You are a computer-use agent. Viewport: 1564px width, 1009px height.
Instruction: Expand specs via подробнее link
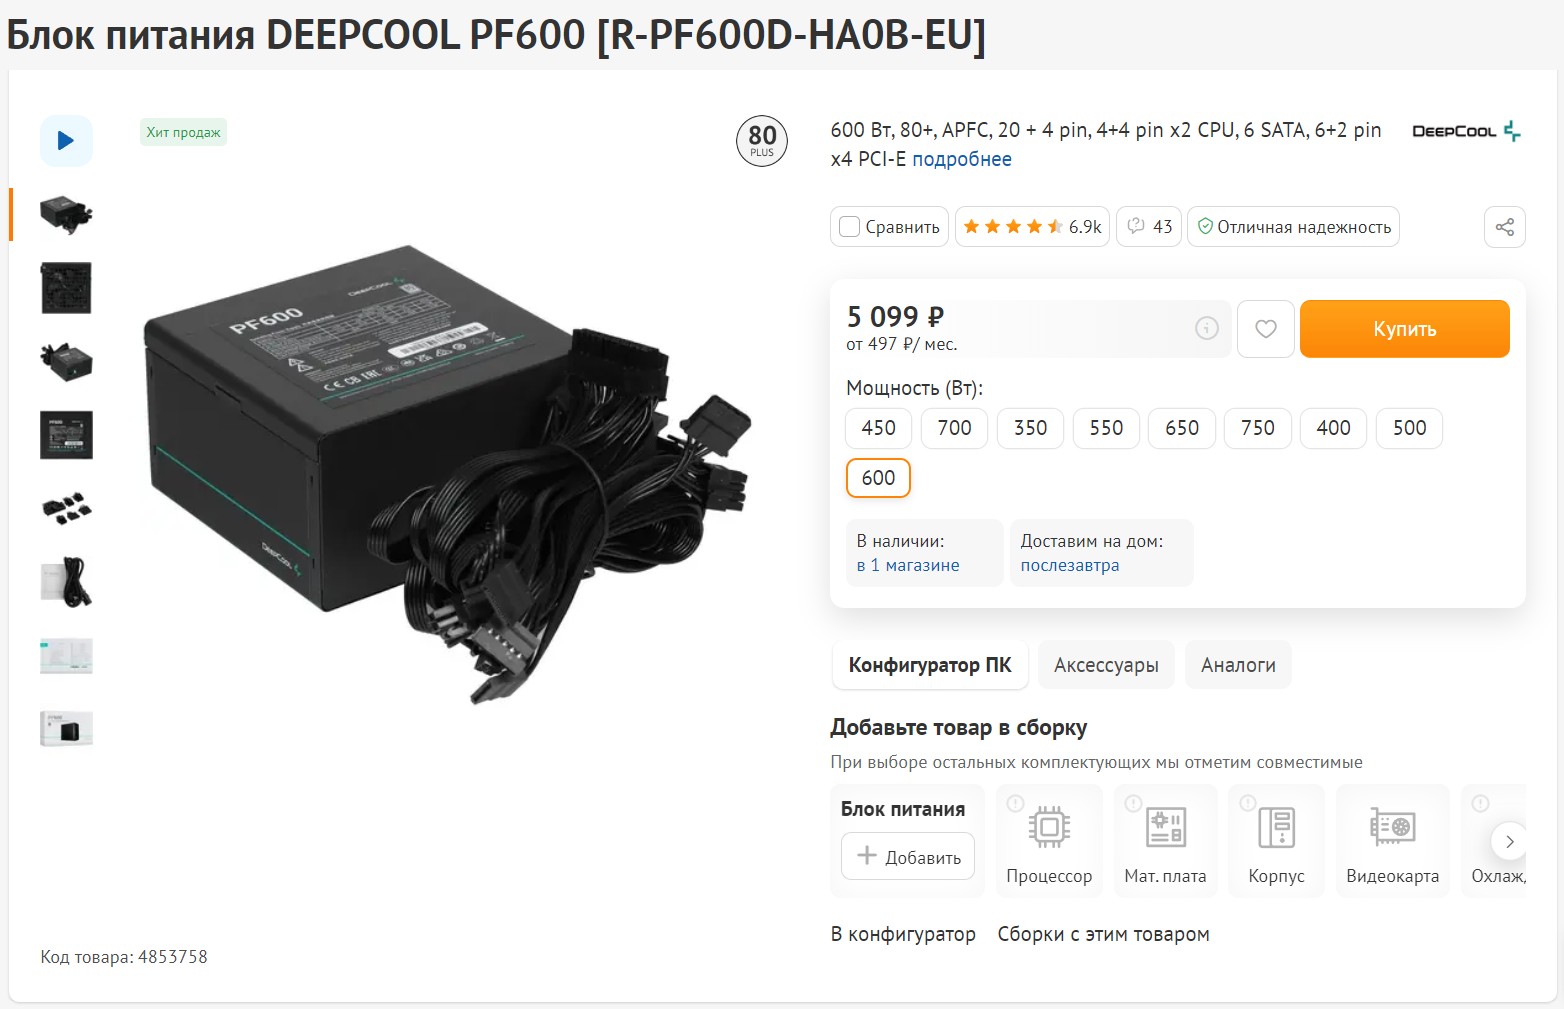[x=961, y=159]
